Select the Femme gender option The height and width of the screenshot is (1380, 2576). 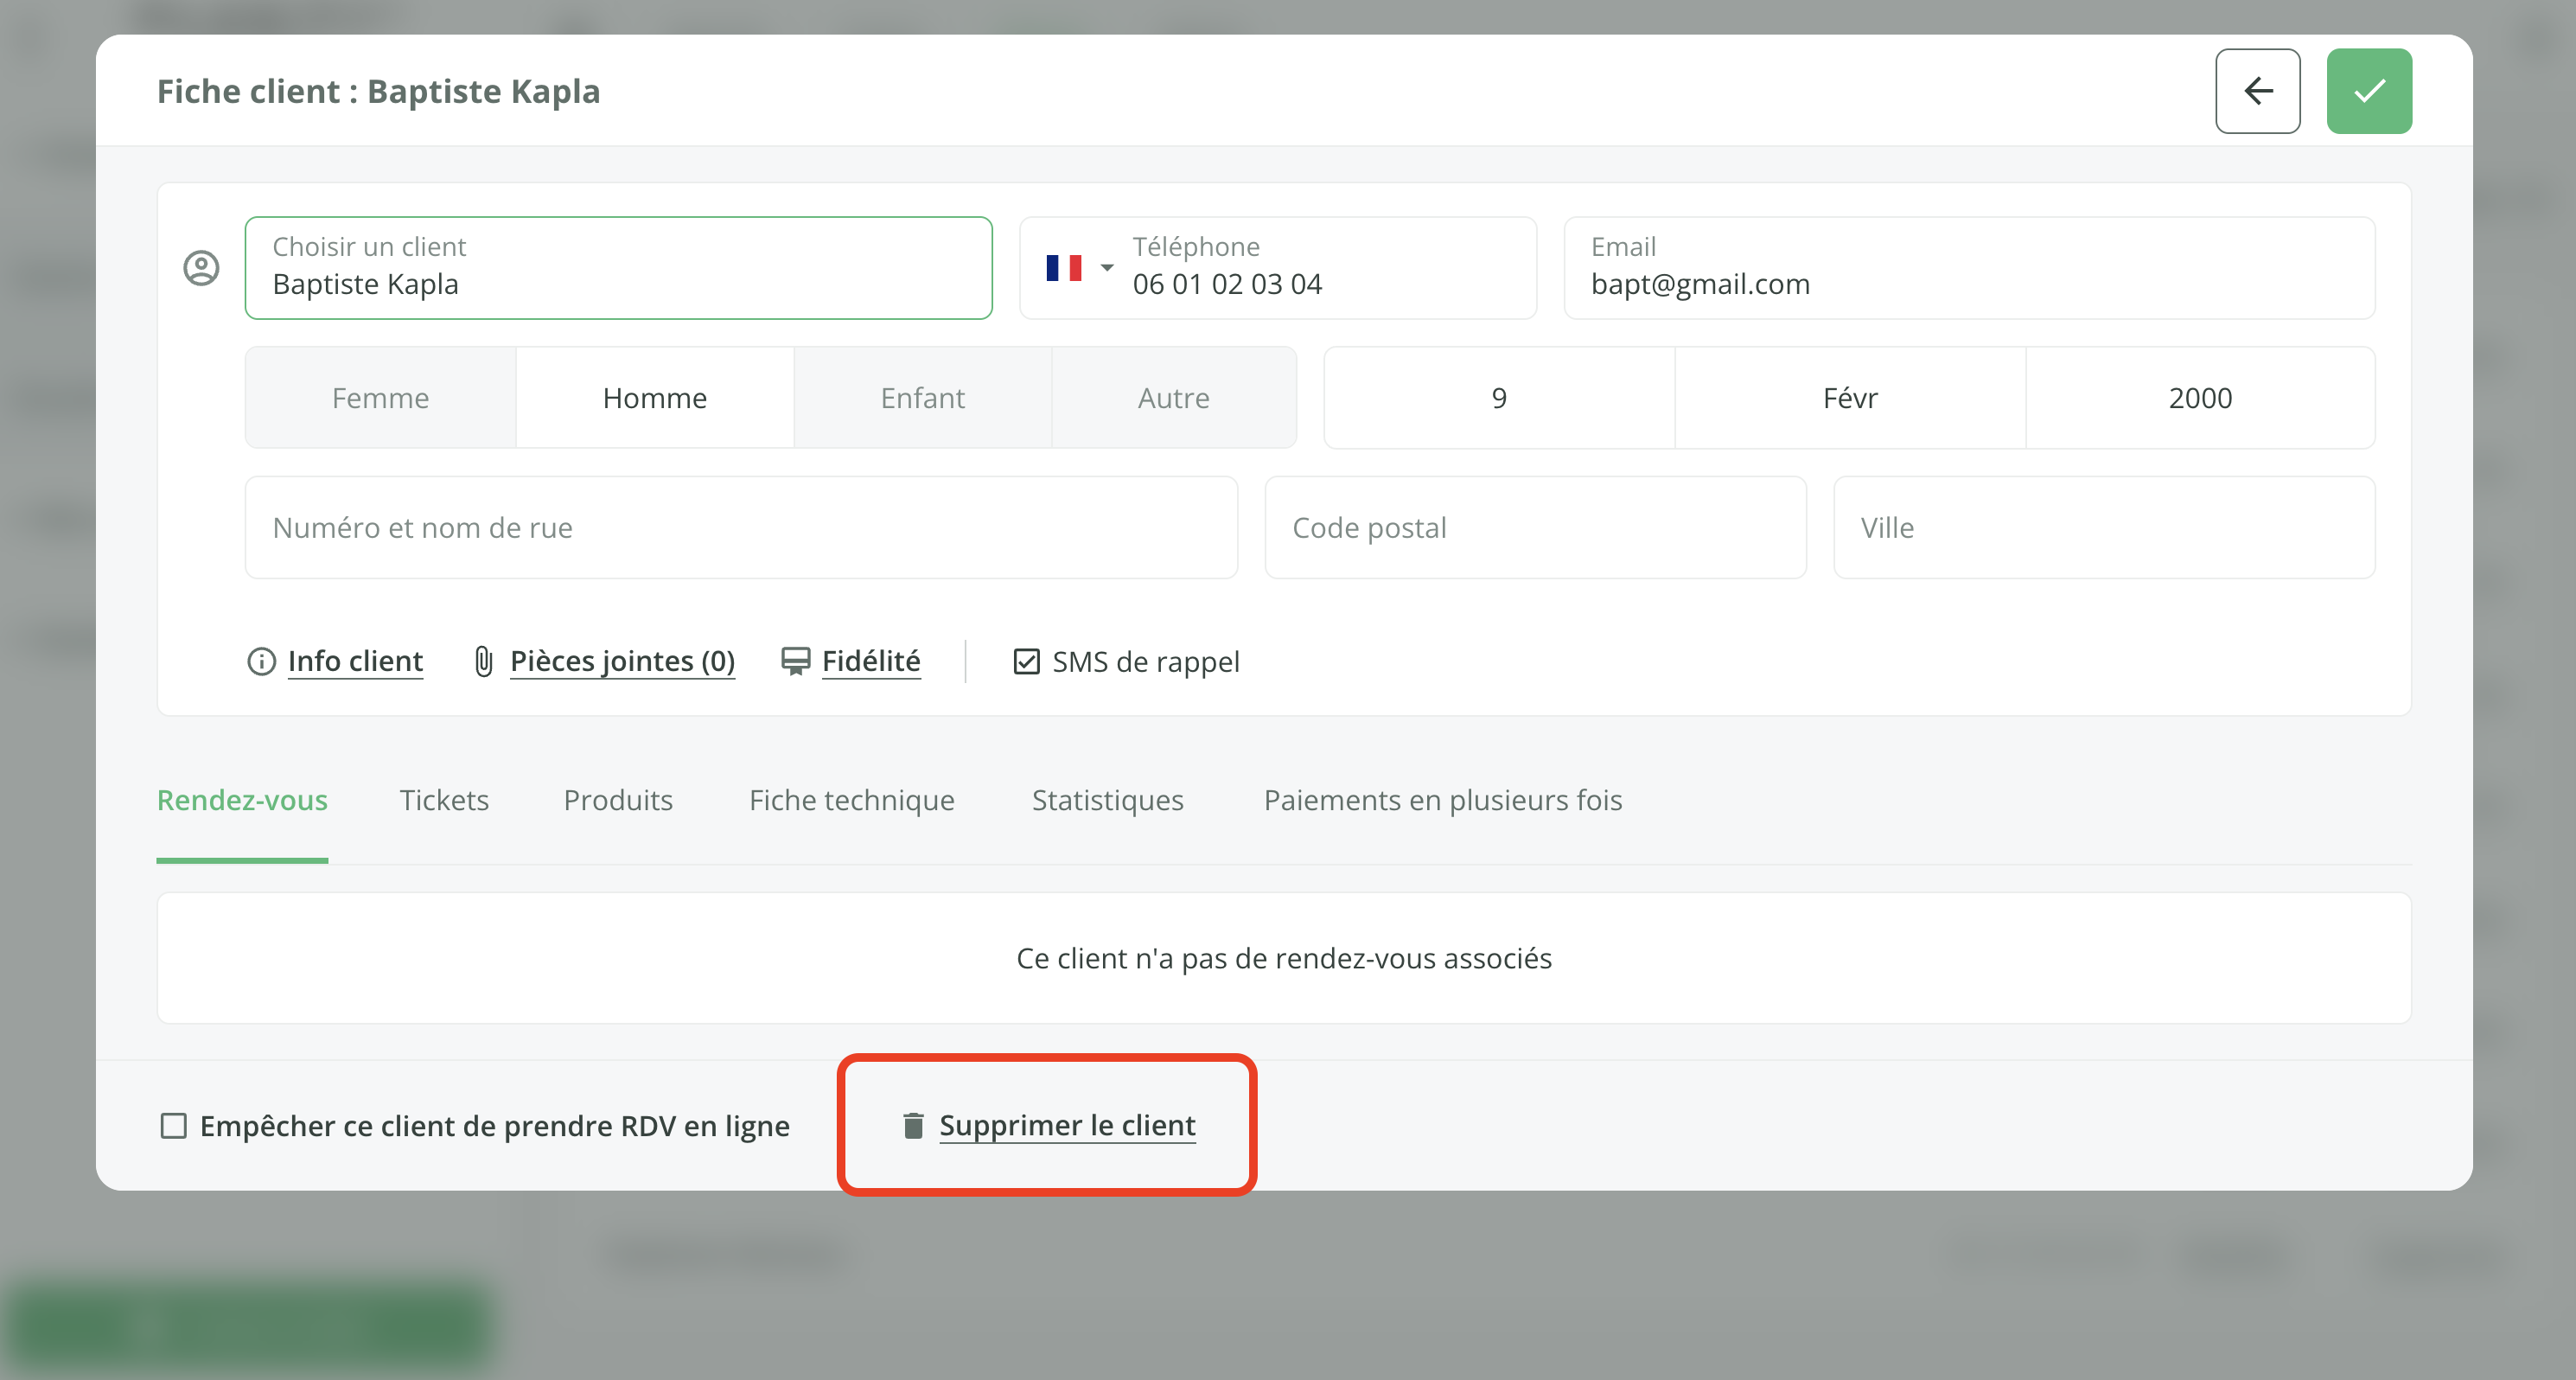380,398
